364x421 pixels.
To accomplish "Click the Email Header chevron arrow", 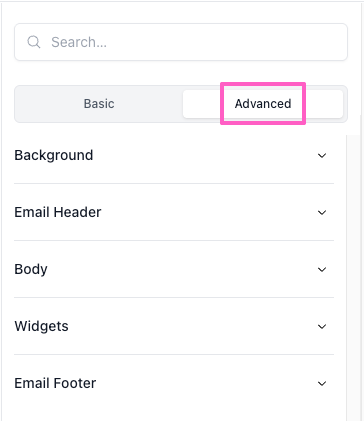I will (322, 212).
